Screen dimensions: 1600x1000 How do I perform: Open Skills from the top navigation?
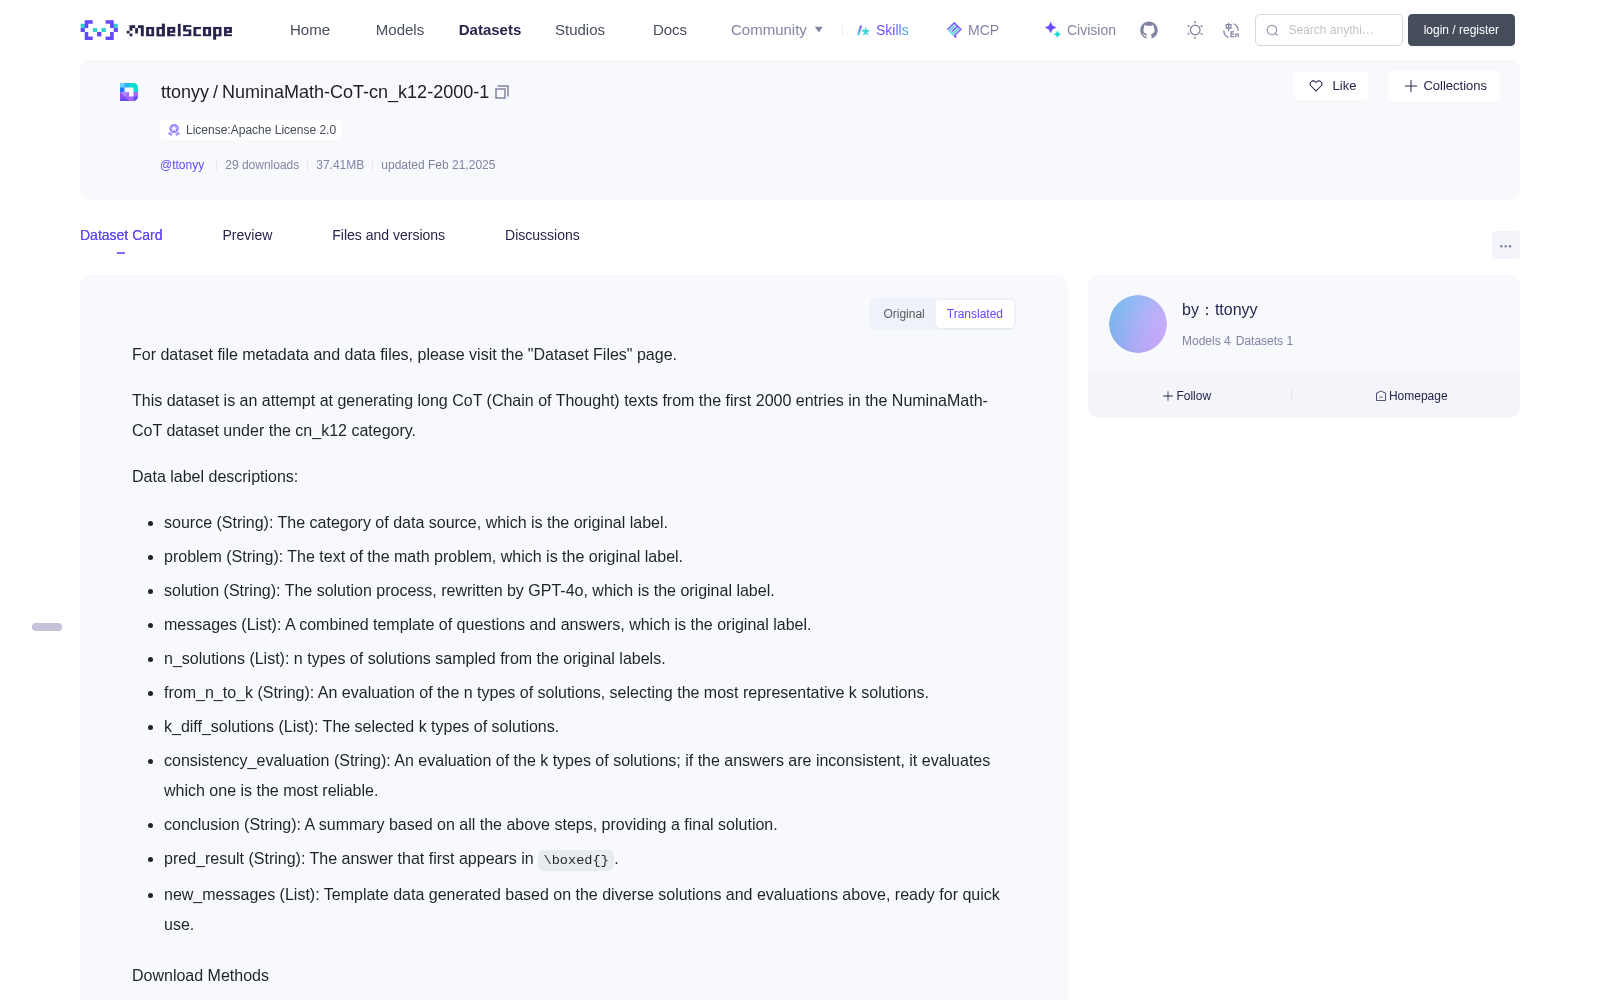click(882, 30)
